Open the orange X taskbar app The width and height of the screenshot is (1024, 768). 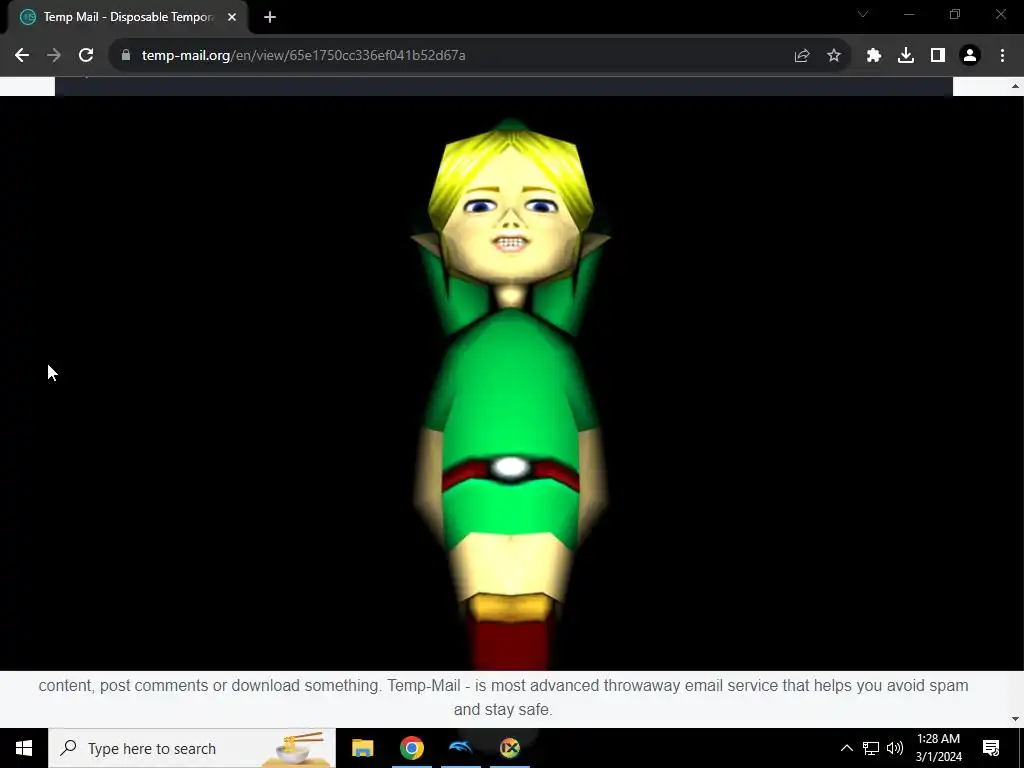click(510, 748)
